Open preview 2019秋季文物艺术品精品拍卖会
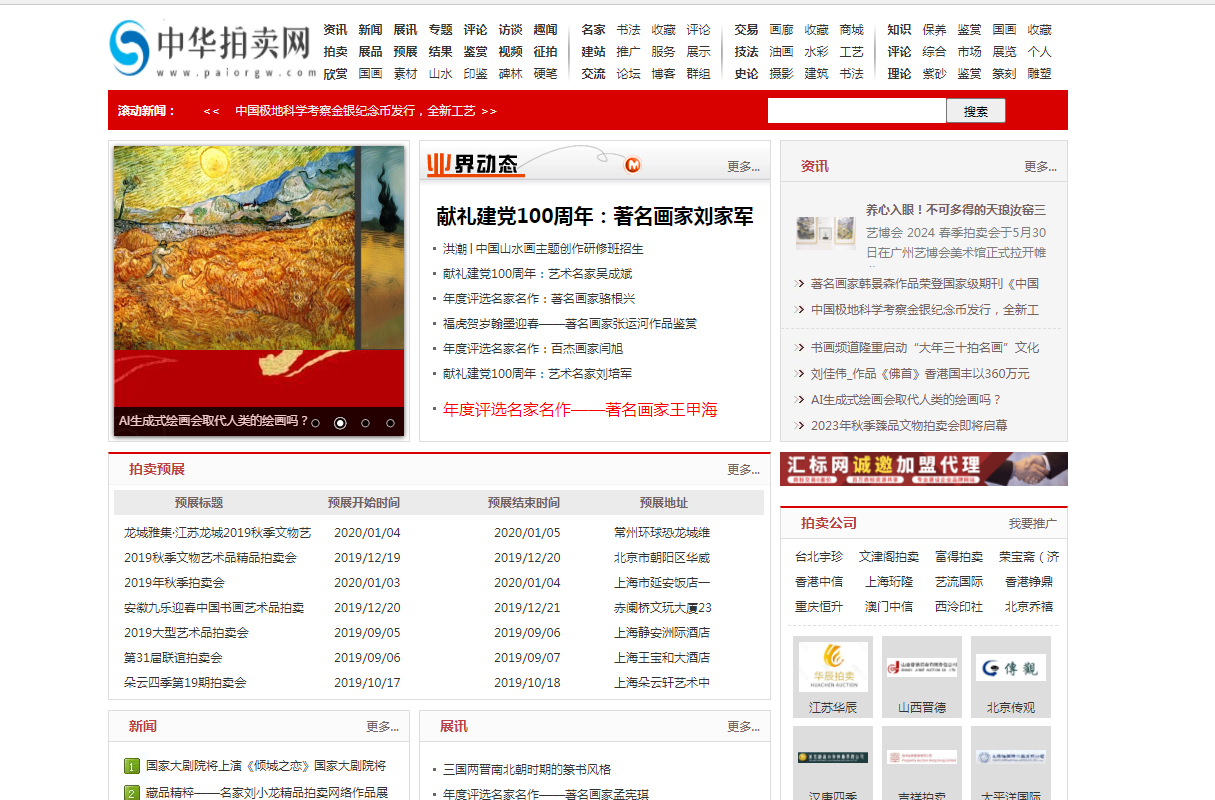The image size is (1215, 800). [x=211, y=558]
